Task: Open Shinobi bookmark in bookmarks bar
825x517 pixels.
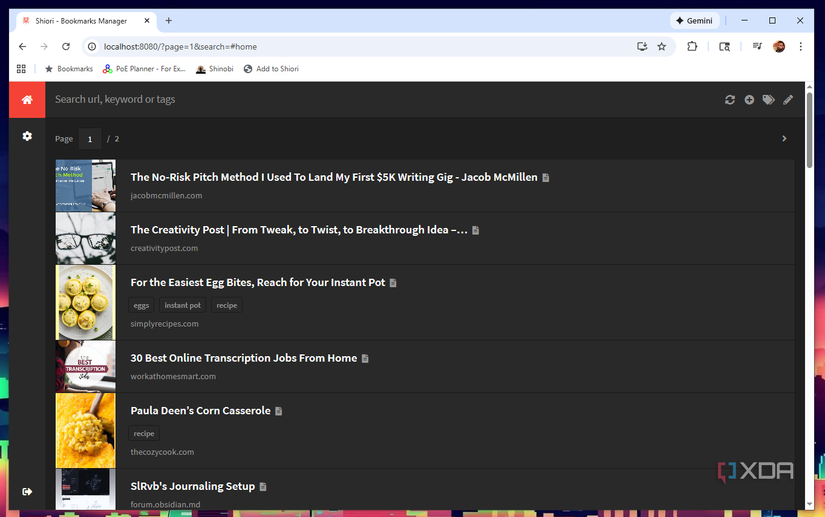Action: tap(215, 69)
